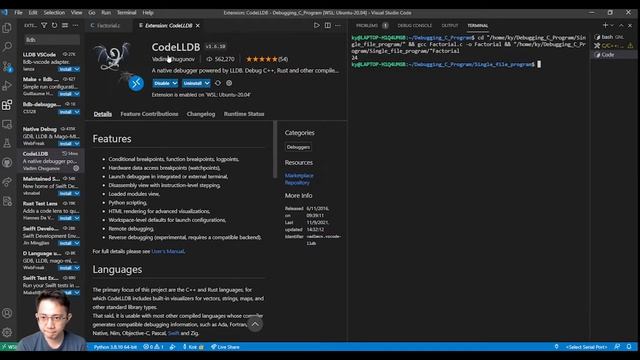Open dropdown beside Uninstall button

(207, 83)
